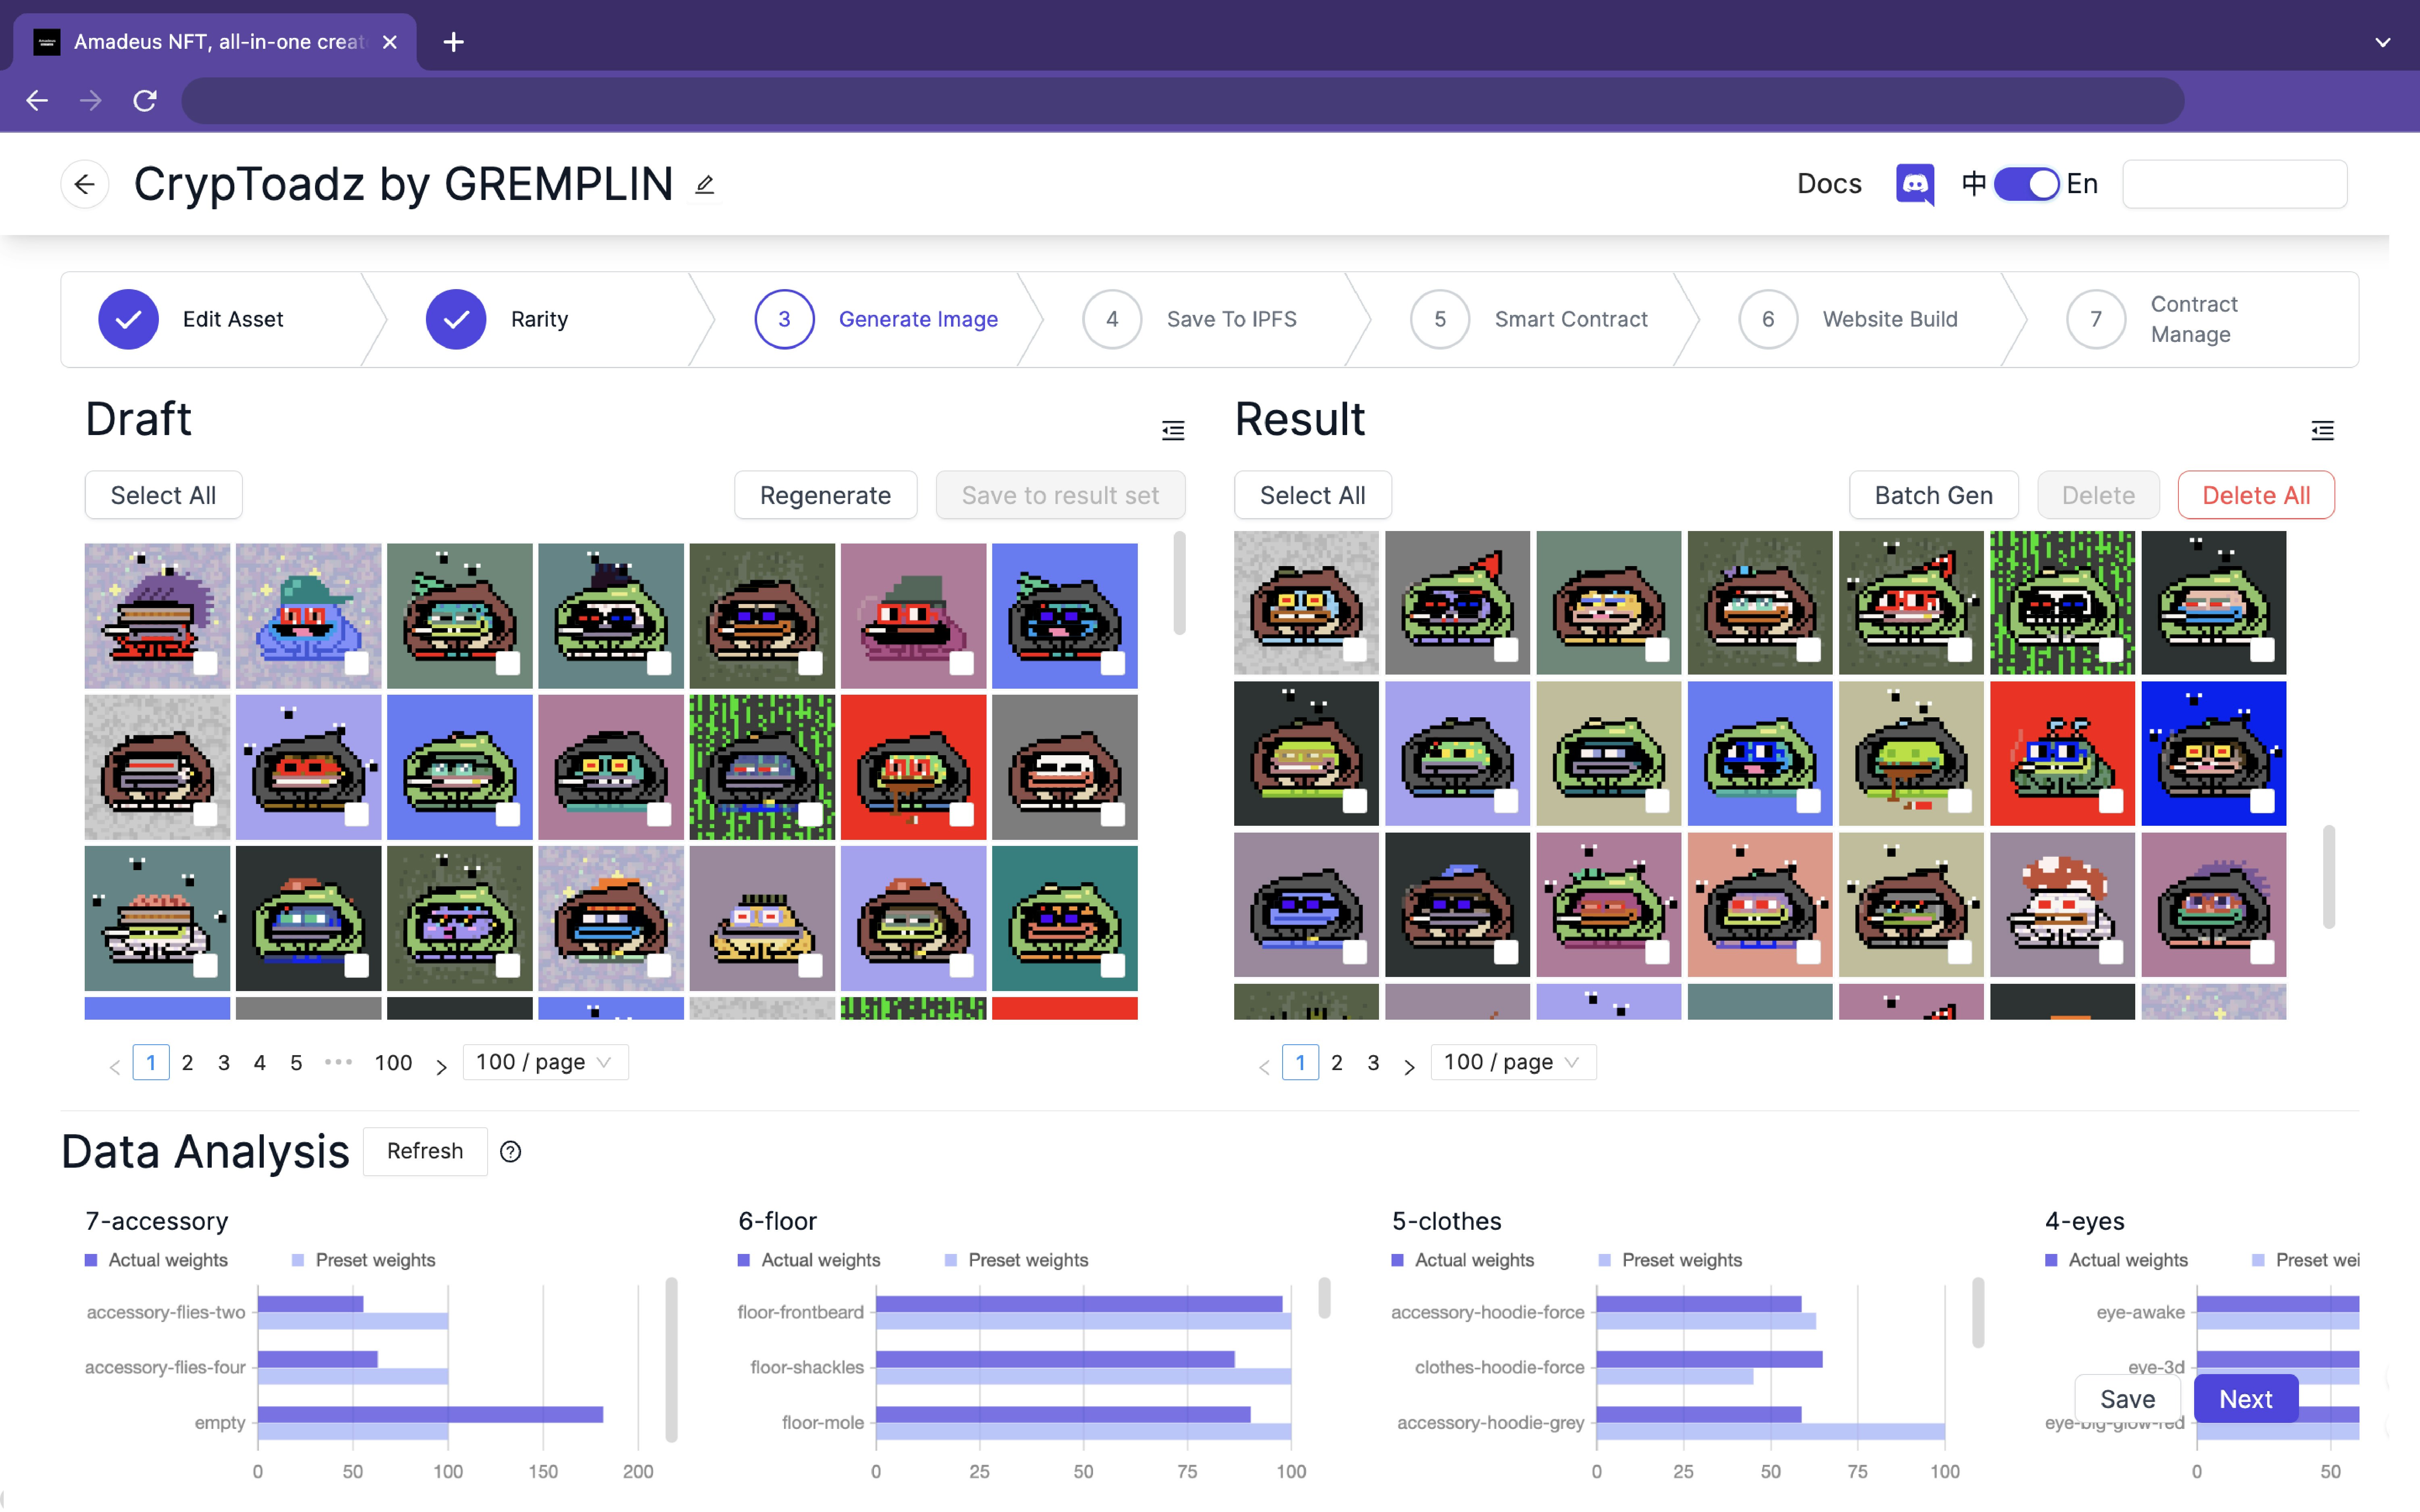The height and width of the screenshot is (1512, 2420).
Task: Click the Delete button in Result
Action: tap(2098, 495)
